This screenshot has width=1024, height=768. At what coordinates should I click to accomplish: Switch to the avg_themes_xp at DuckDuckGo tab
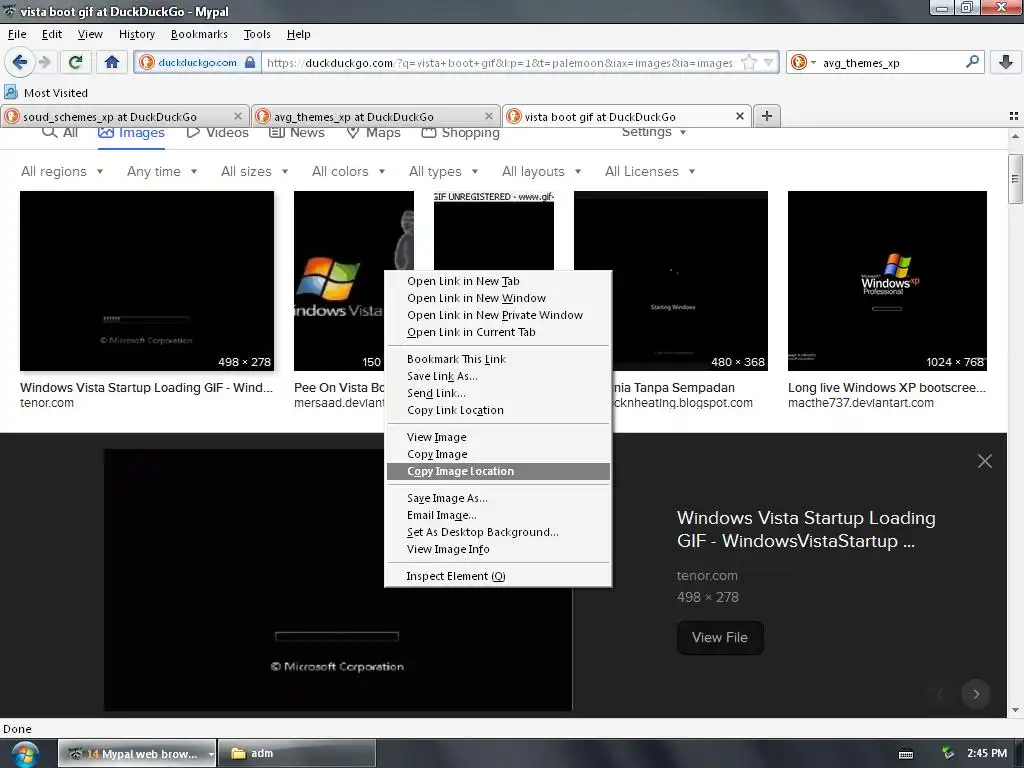376,116
